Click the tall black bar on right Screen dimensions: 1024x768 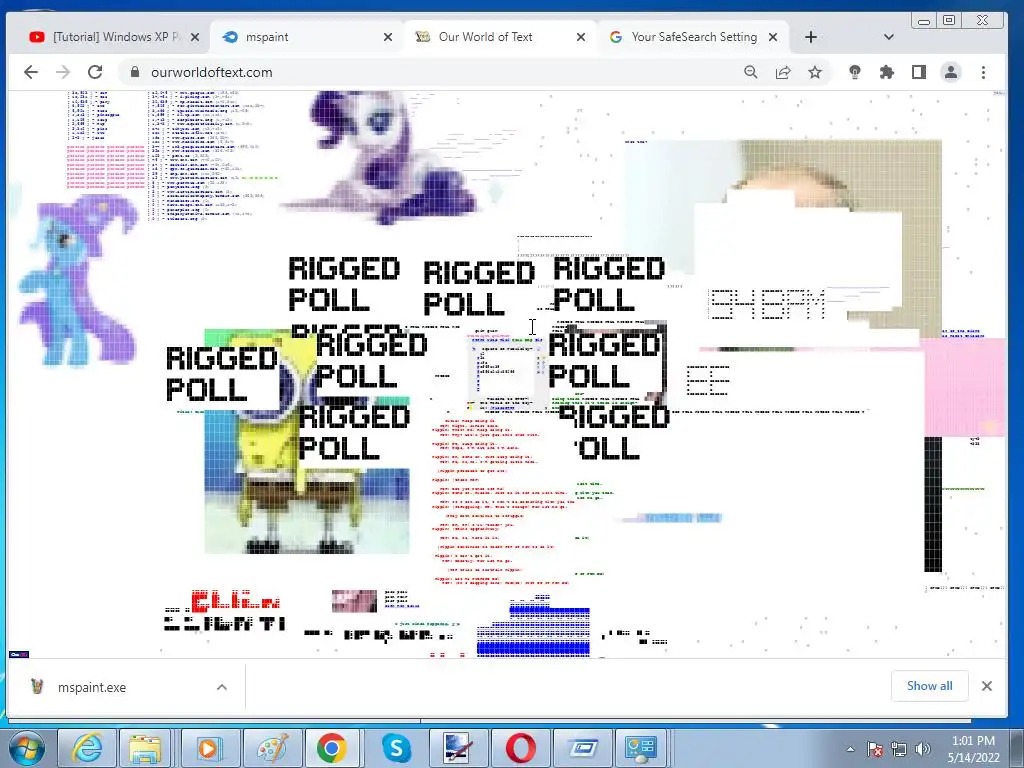click(x=933, y=504)
